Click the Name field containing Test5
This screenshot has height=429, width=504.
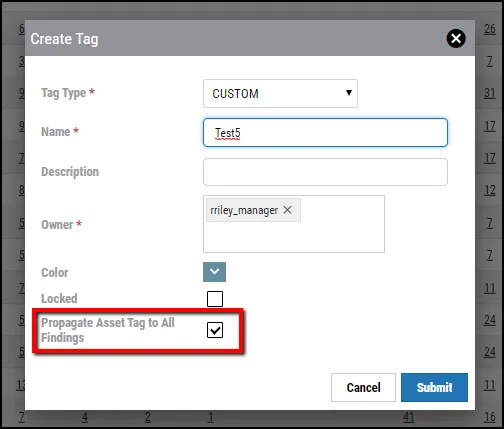(x=325, y=132)
